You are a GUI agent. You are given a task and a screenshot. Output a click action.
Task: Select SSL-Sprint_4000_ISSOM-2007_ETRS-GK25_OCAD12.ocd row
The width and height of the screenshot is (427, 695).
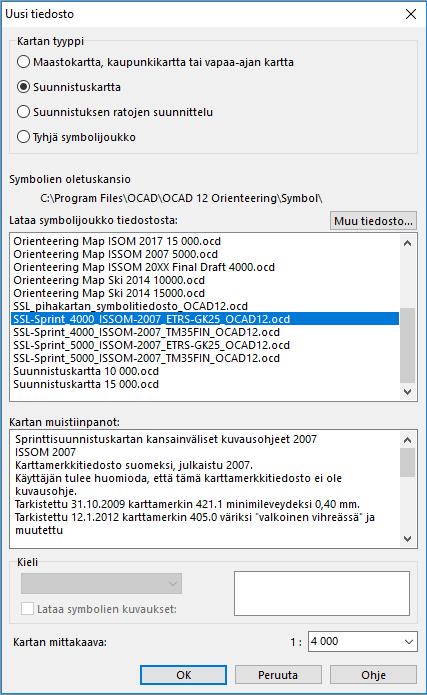click(x=205, y=319)
